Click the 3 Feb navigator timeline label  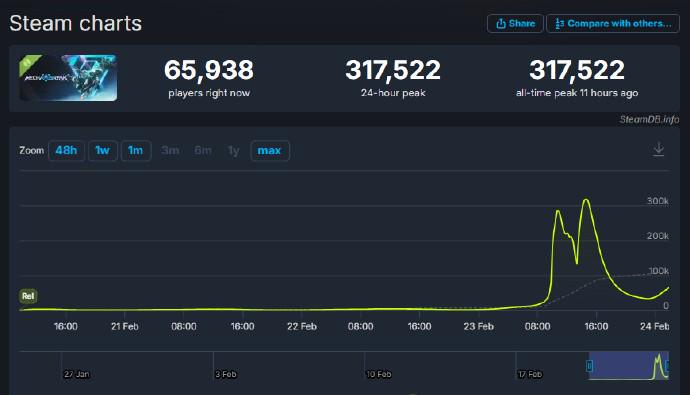226,374
